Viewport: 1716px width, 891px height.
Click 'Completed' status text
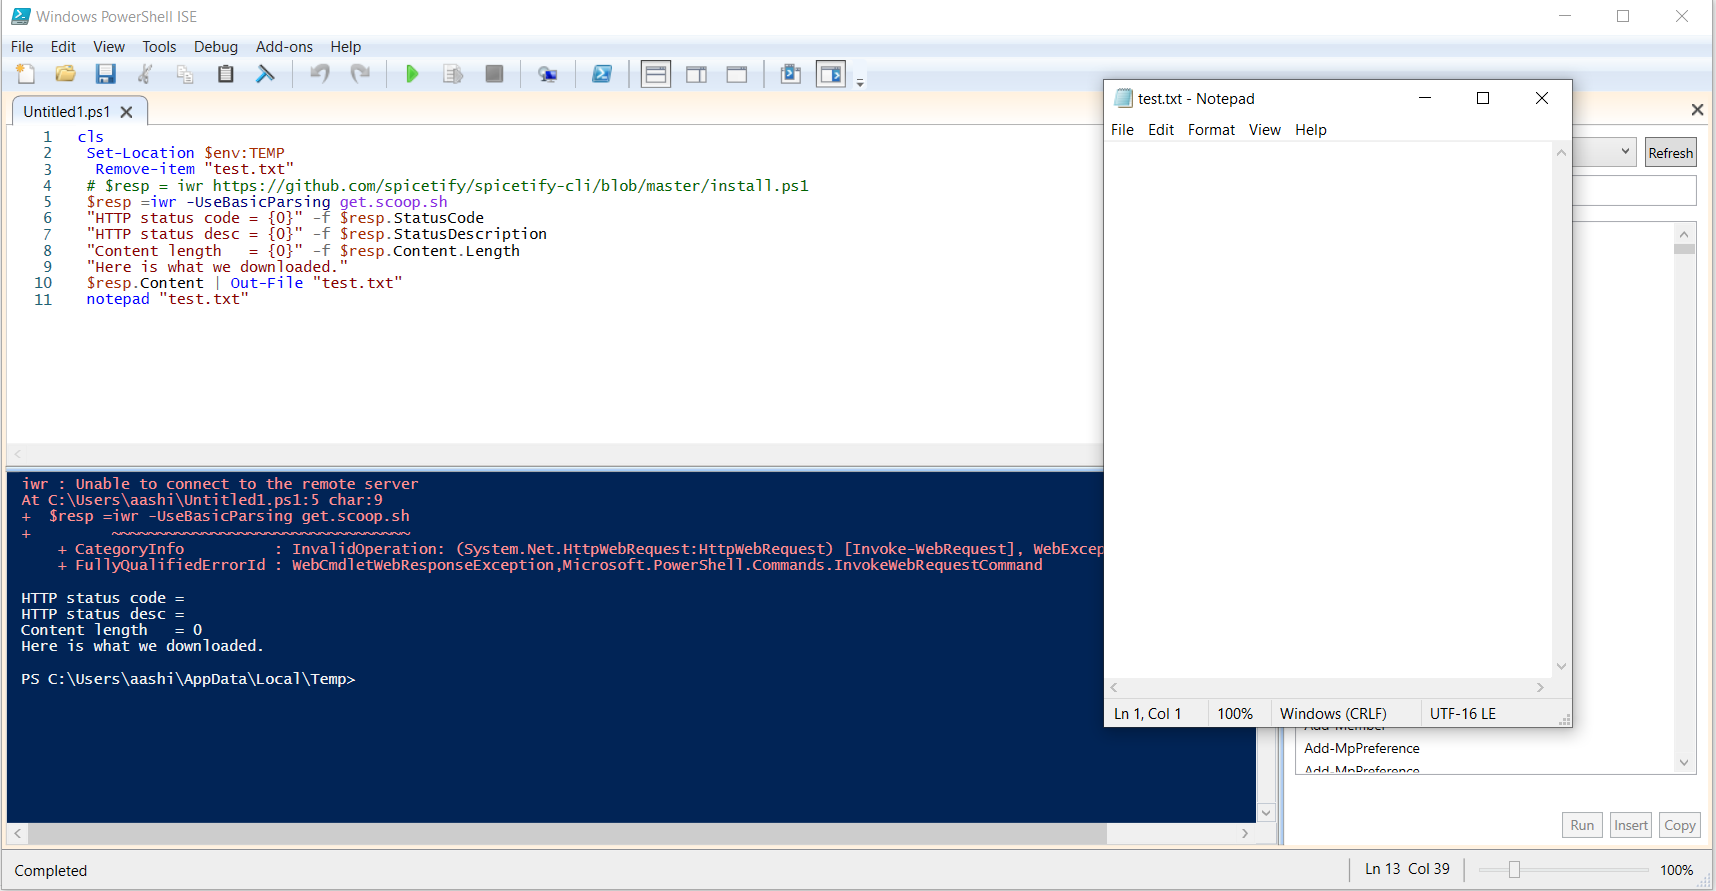coord(51,871)
